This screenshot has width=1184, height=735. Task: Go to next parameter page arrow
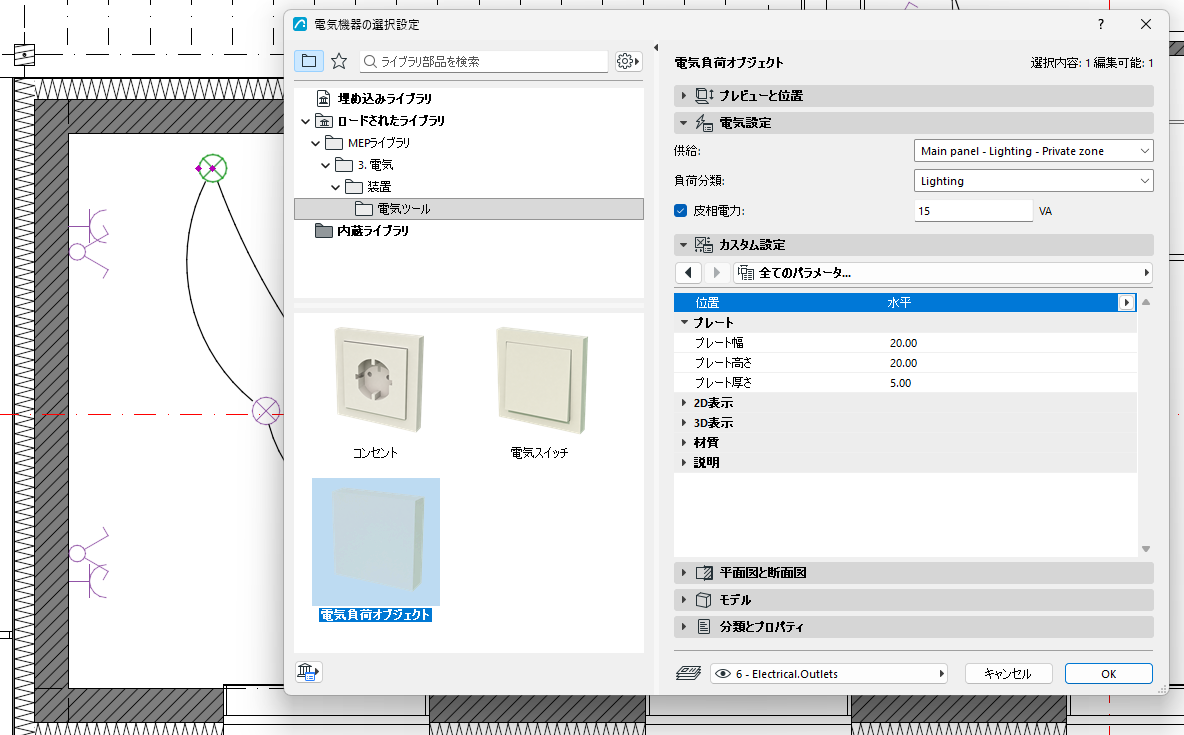[717, 273]
